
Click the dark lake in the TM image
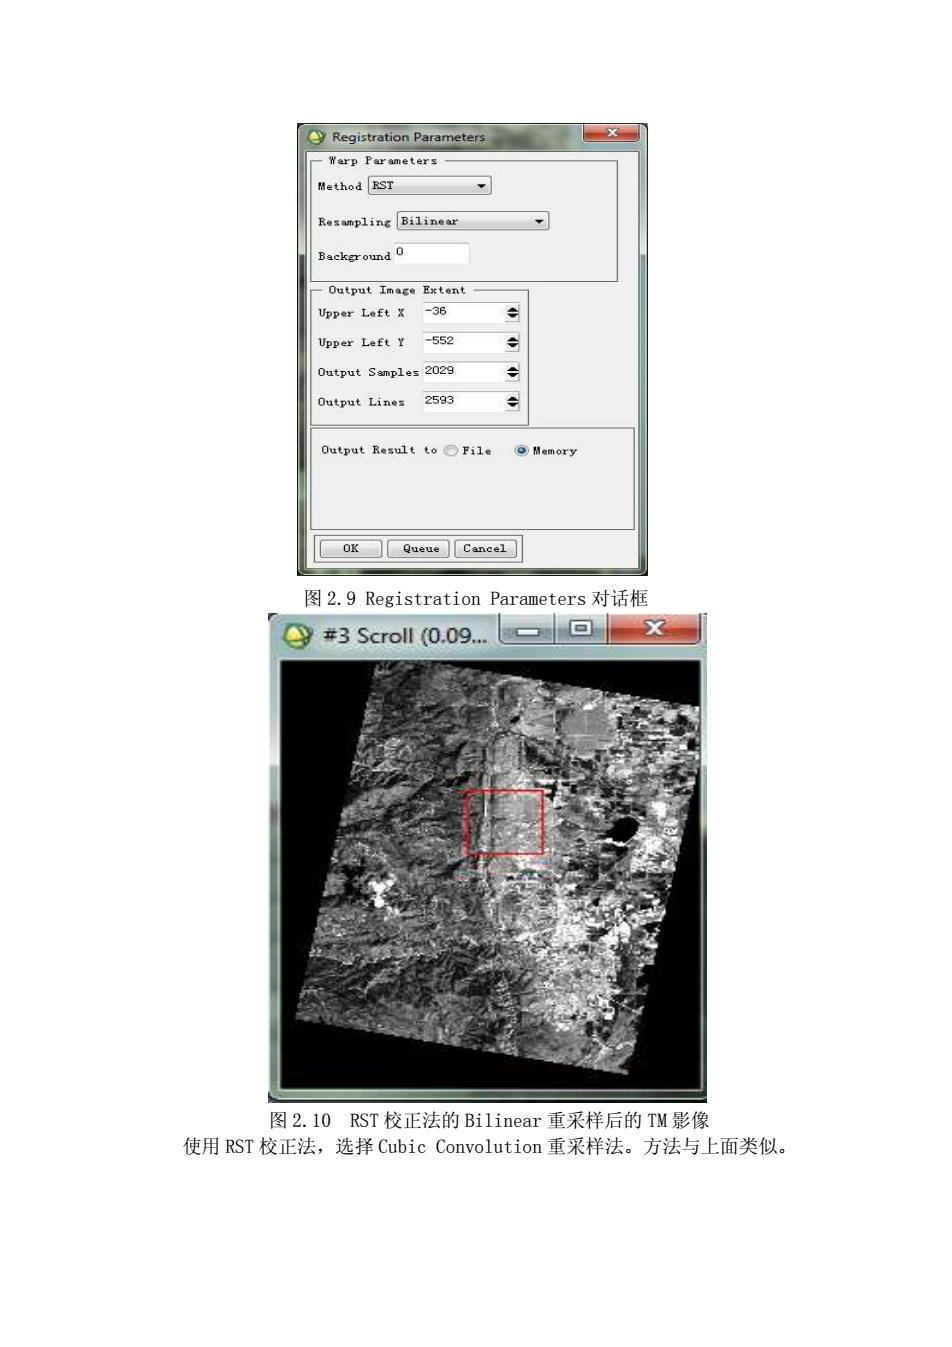coord(622,830)
